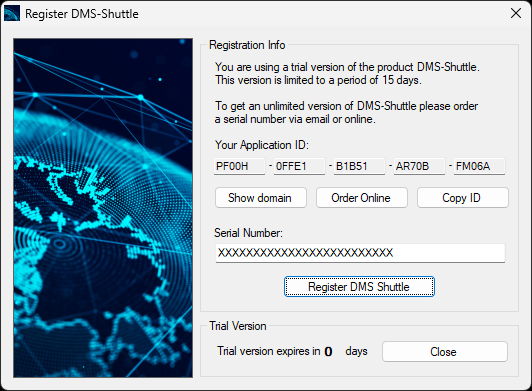
Task: Click 'To get an unlimited version' text
Action: 346,106
